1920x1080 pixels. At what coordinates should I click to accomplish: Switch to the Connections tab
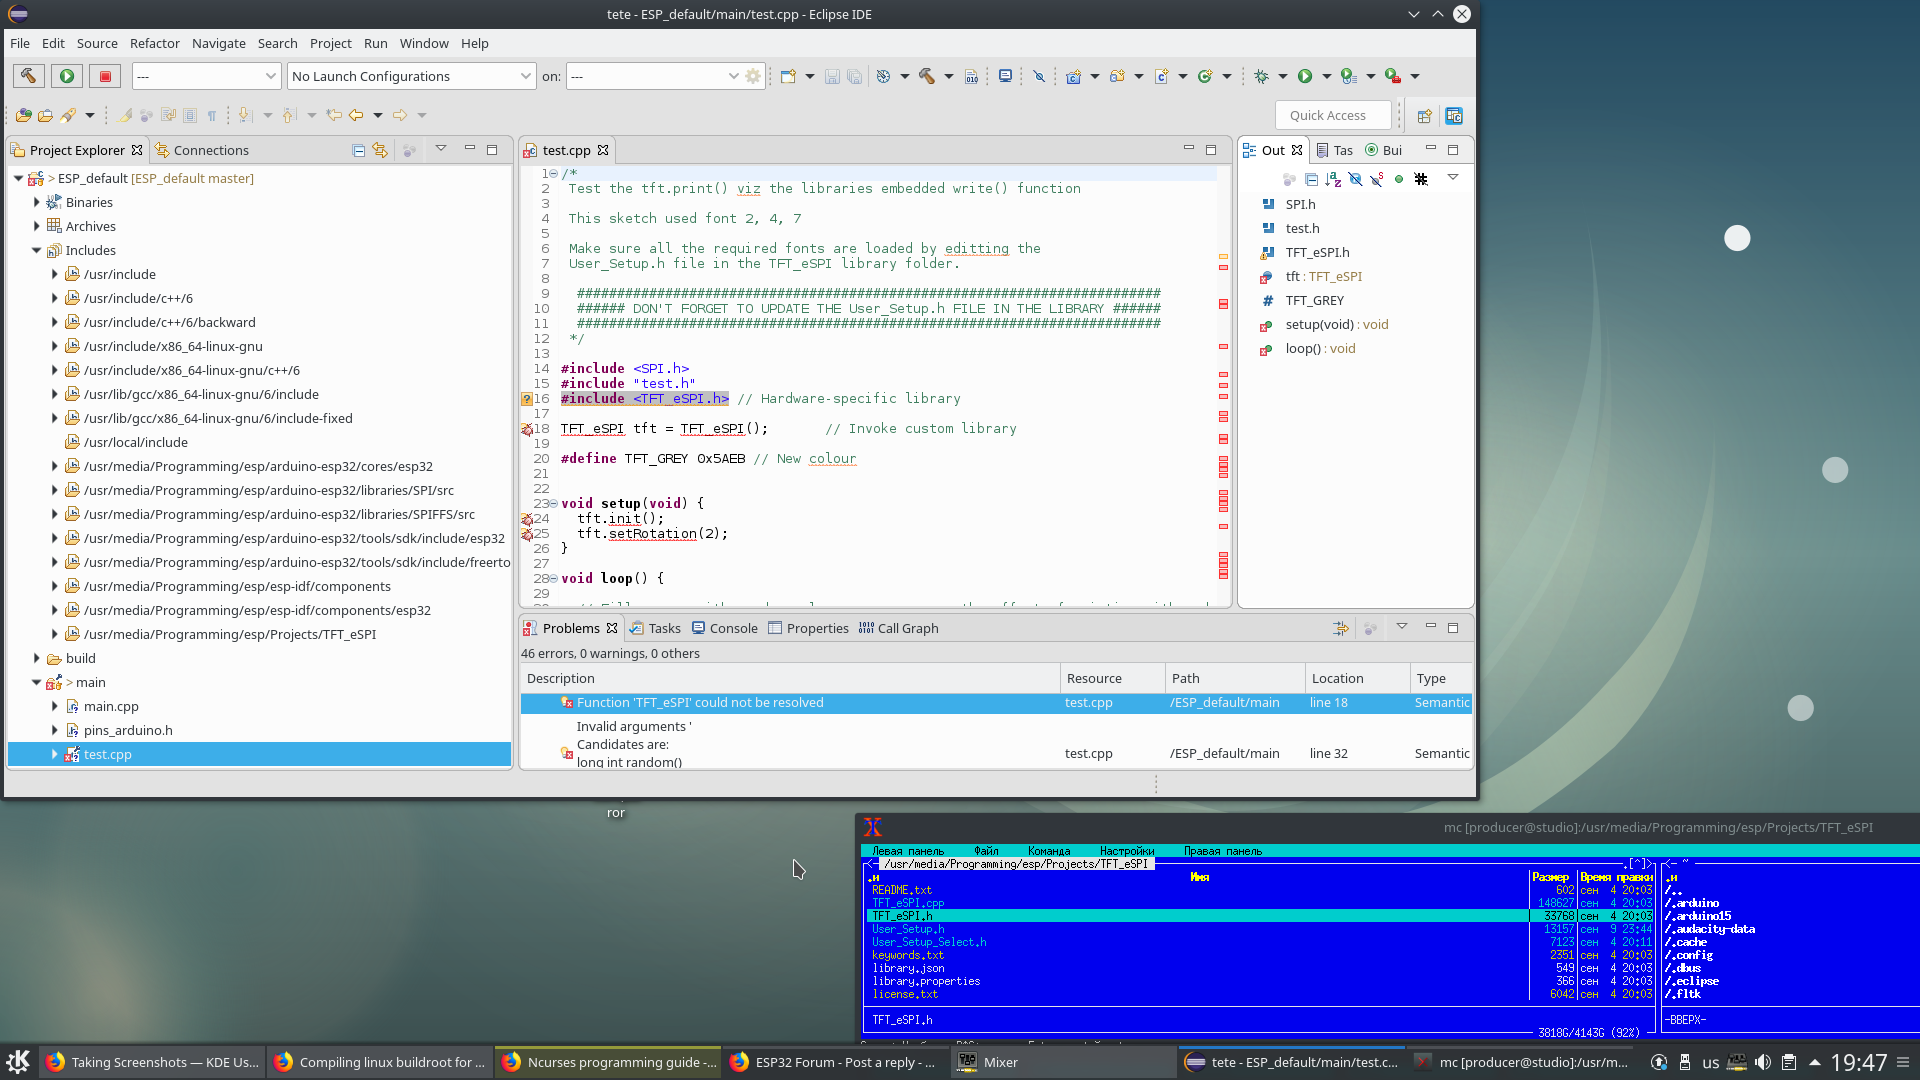pos(202,151)
